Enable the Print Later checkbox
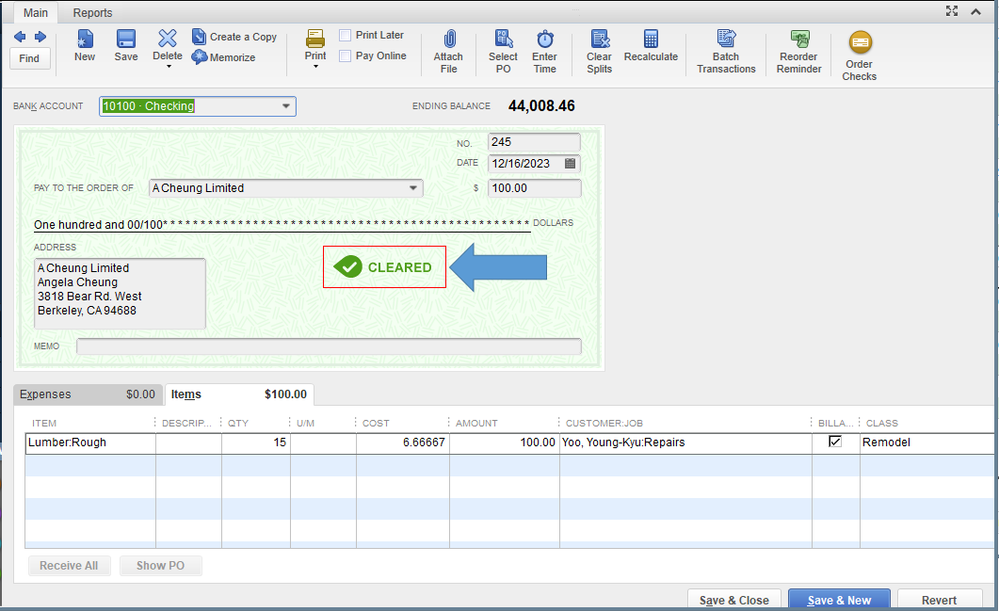The width and height of the screenshot is (999, 611). tap(345, 35)
